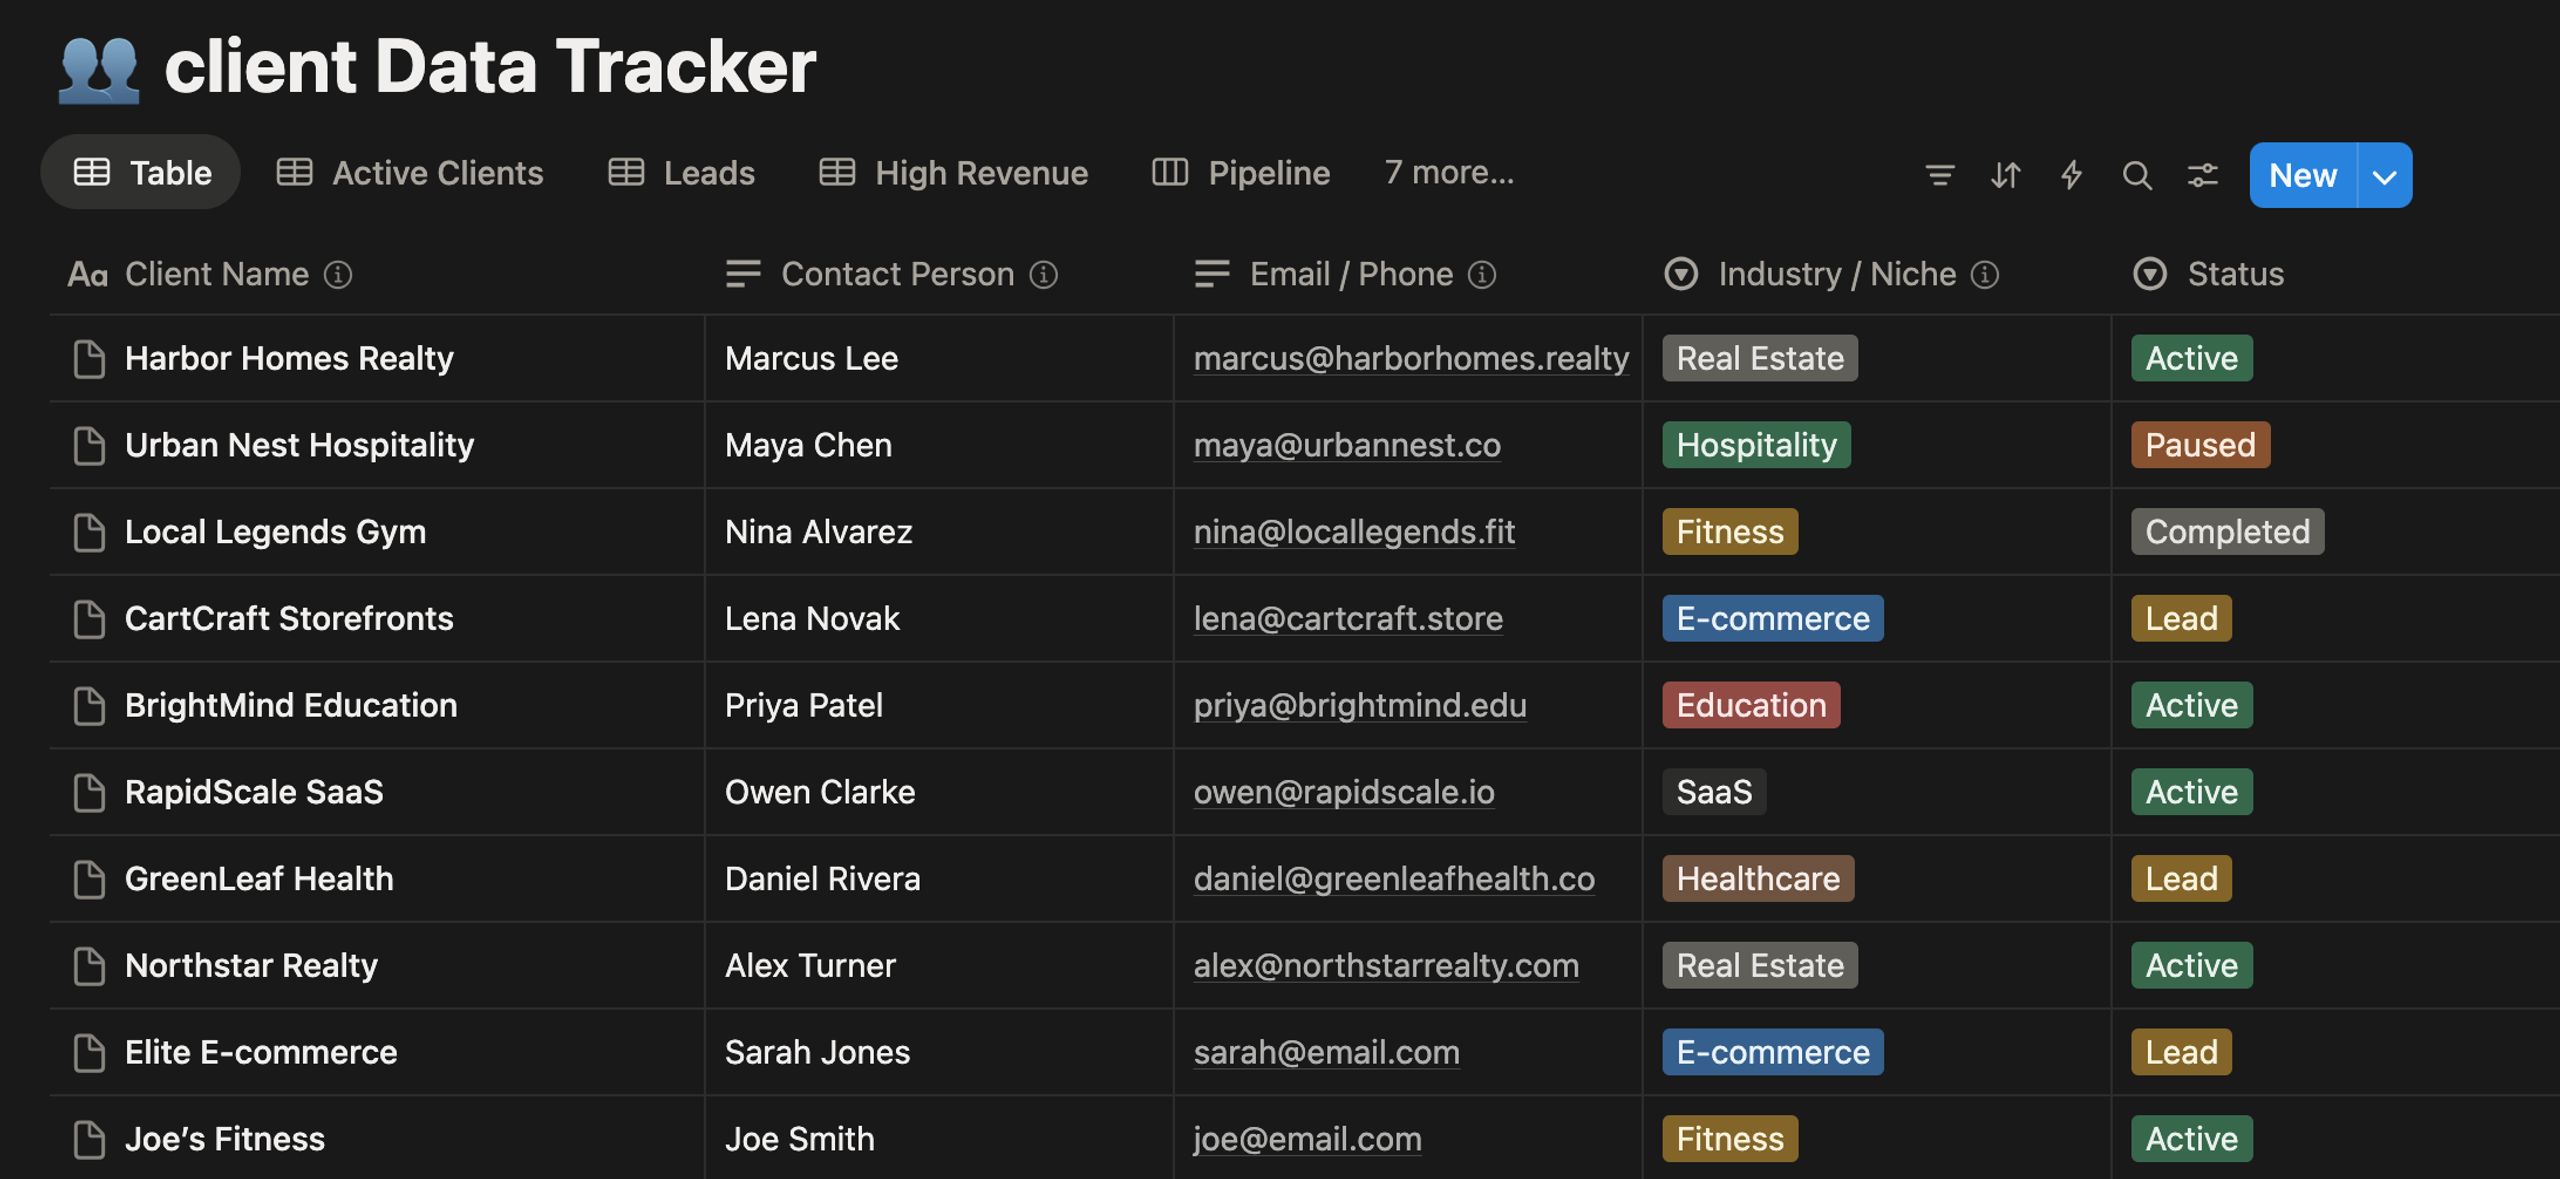The width and height of the screenshot is (2560, 1179).
Task: Click the Paused status tag for Urban Nest
Action: click(x=2200, y=445)
